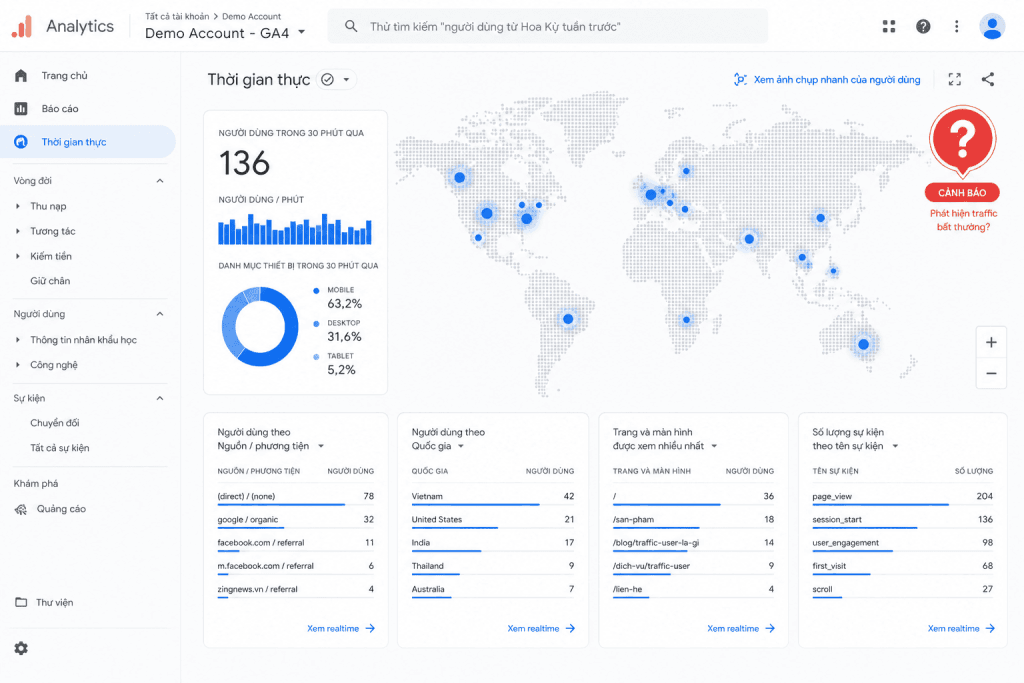The image size is (1024, 683).
Task: Click Xem realtime under event count card
Action: 961,628
